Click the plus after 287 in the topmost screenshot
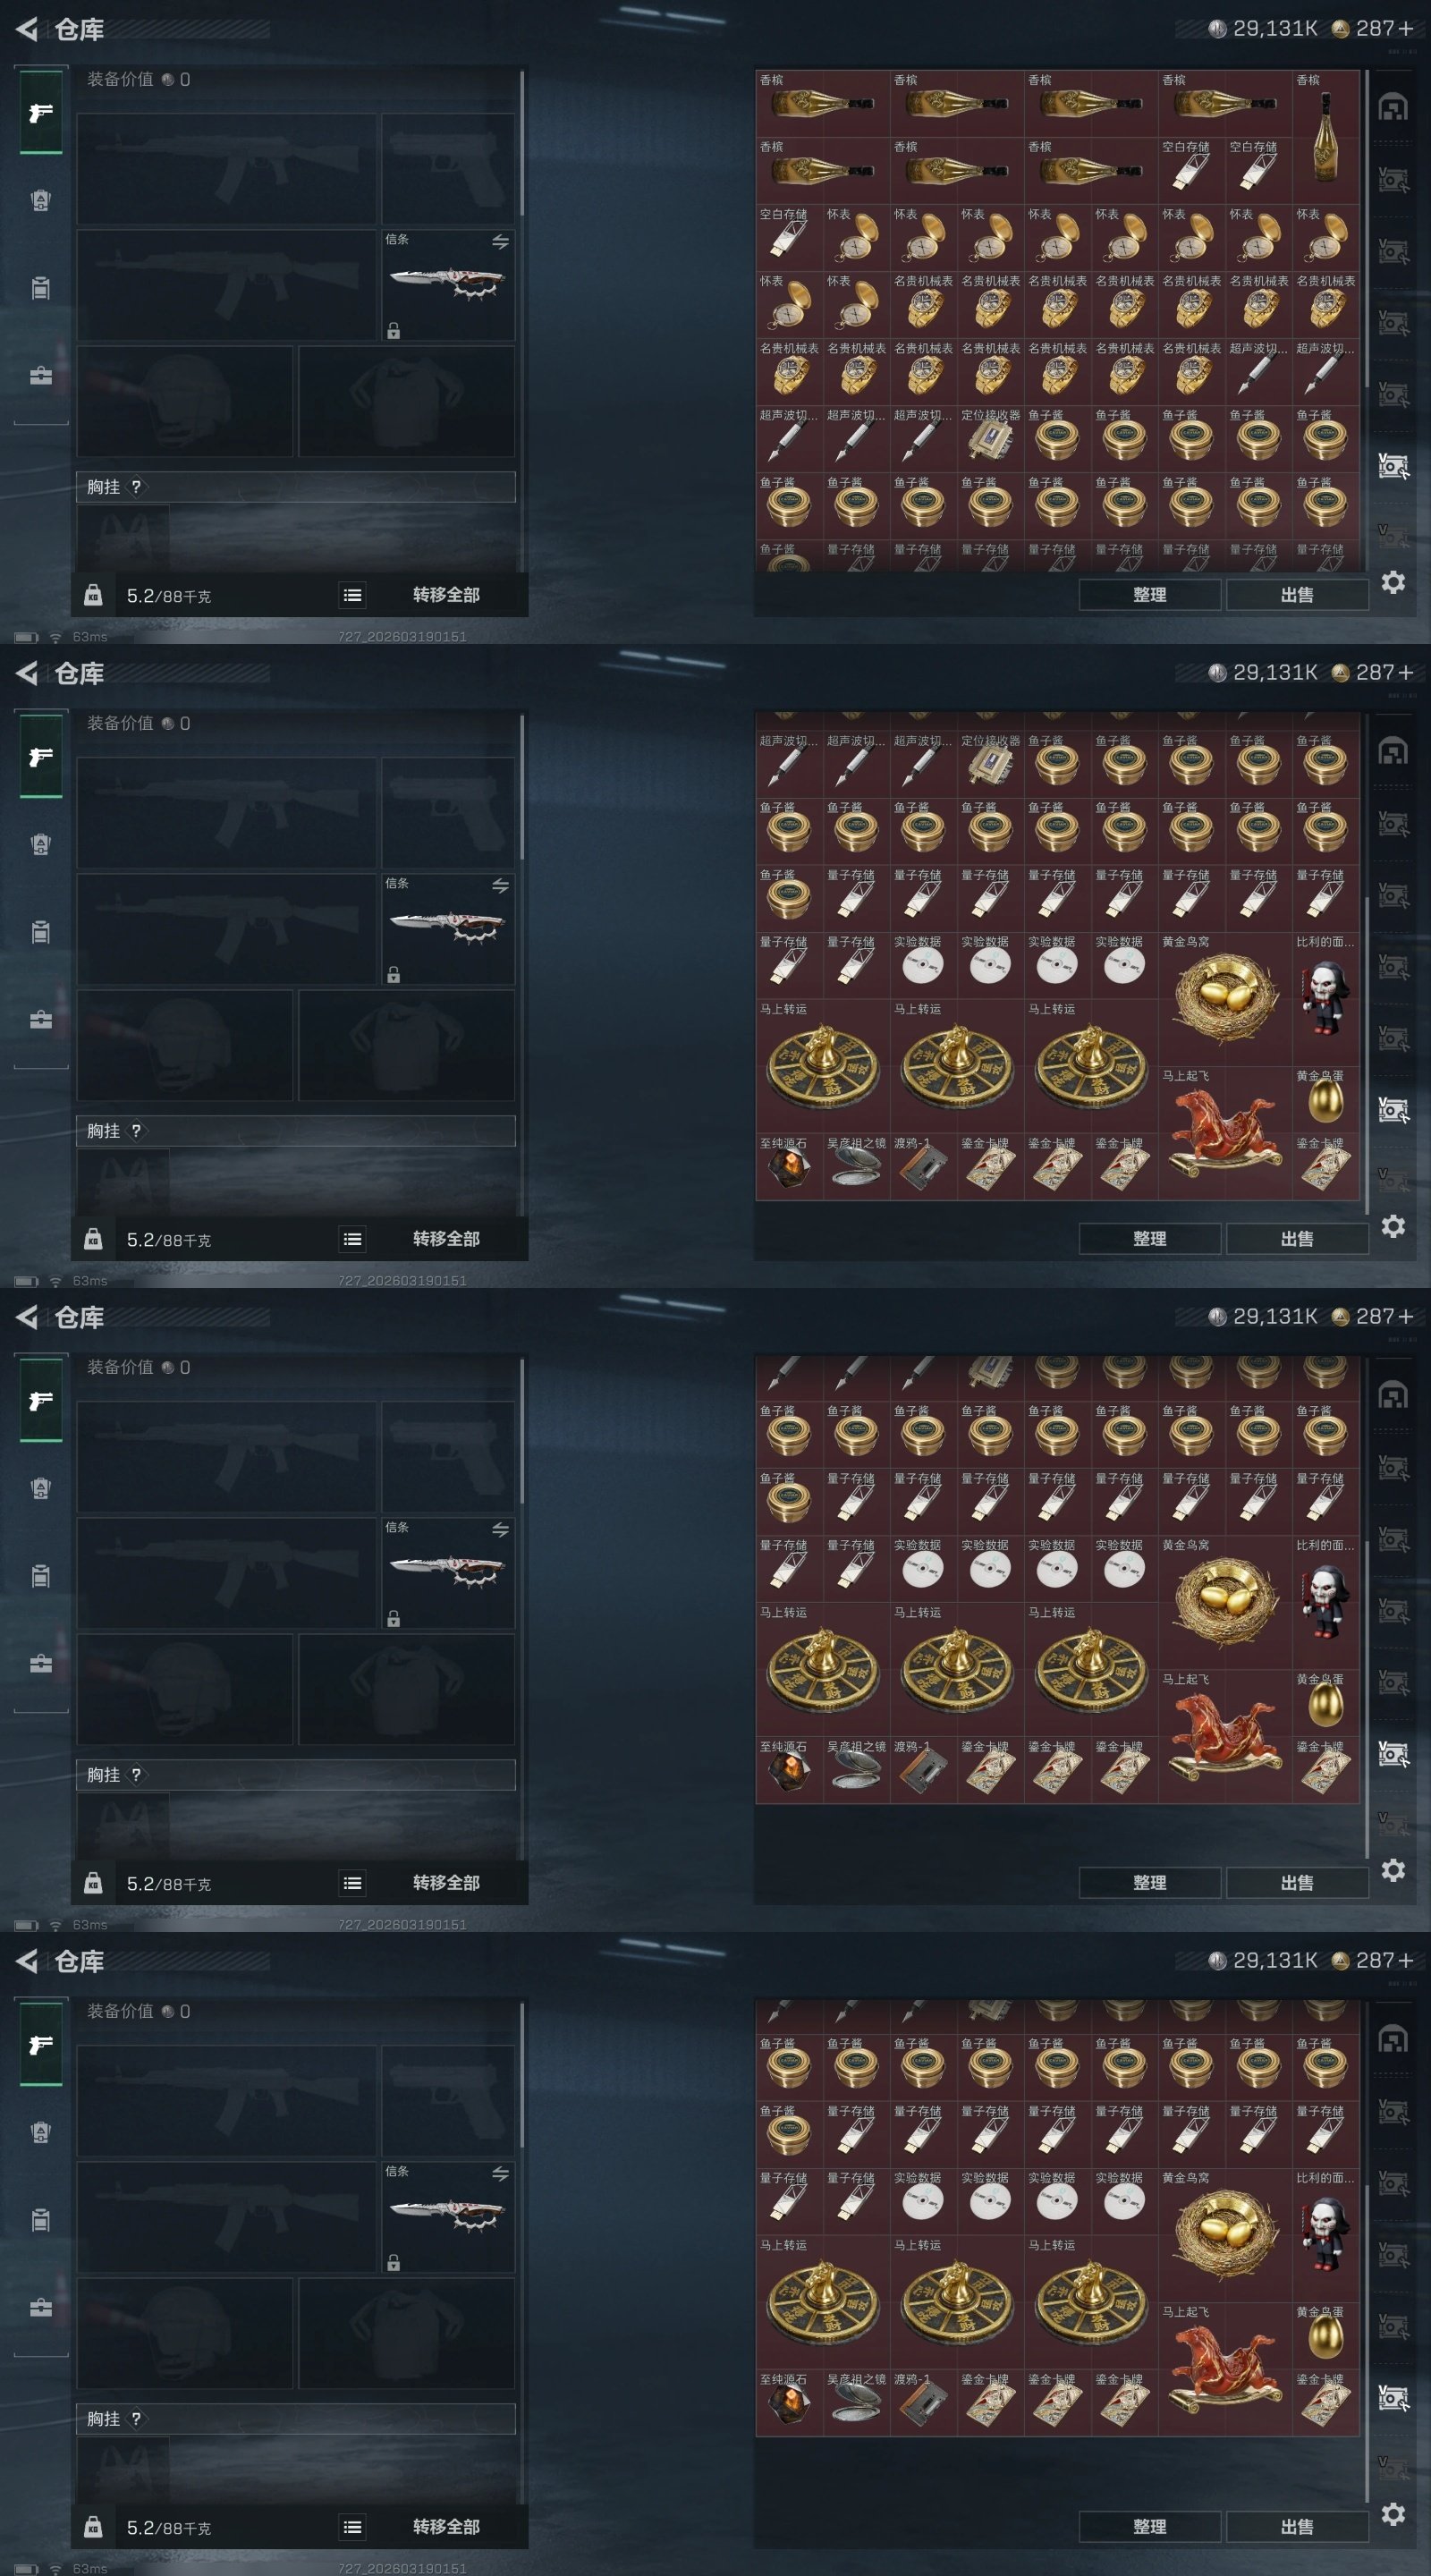The width and height of the screenshot is (1431, 2576). (x=1406, y=29)
